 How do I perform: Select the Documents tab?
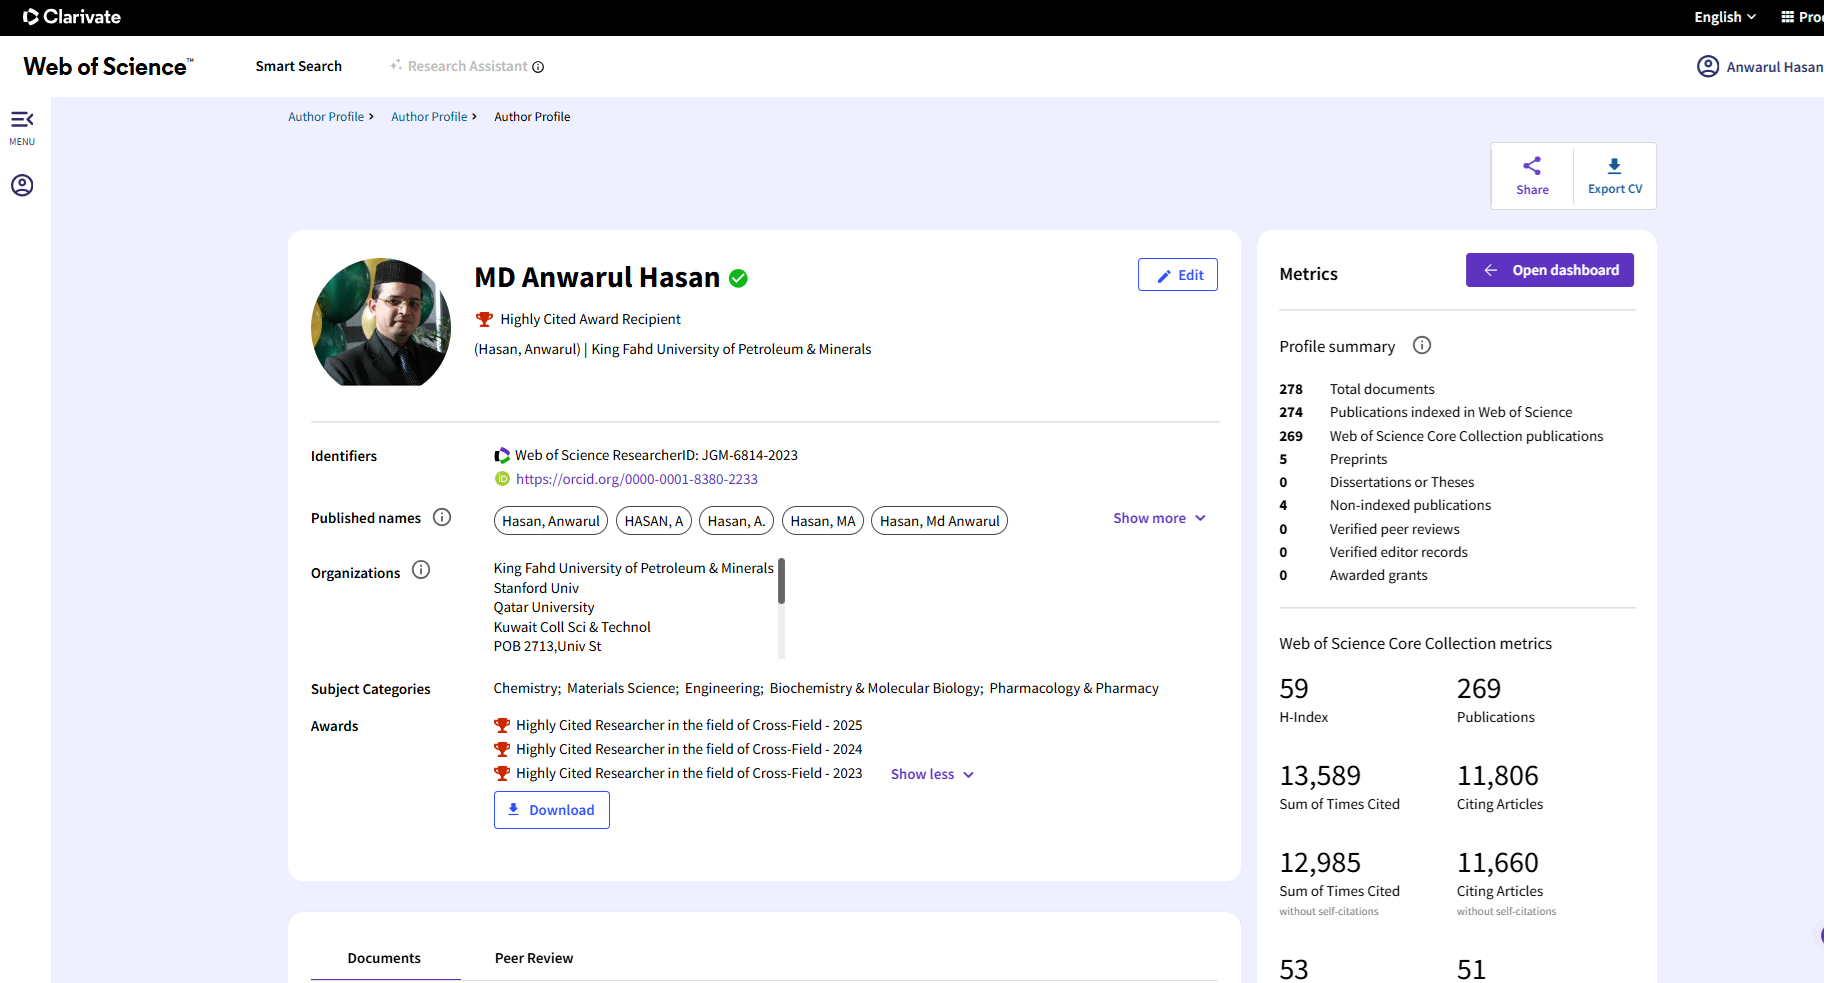(x=384, y=958)
